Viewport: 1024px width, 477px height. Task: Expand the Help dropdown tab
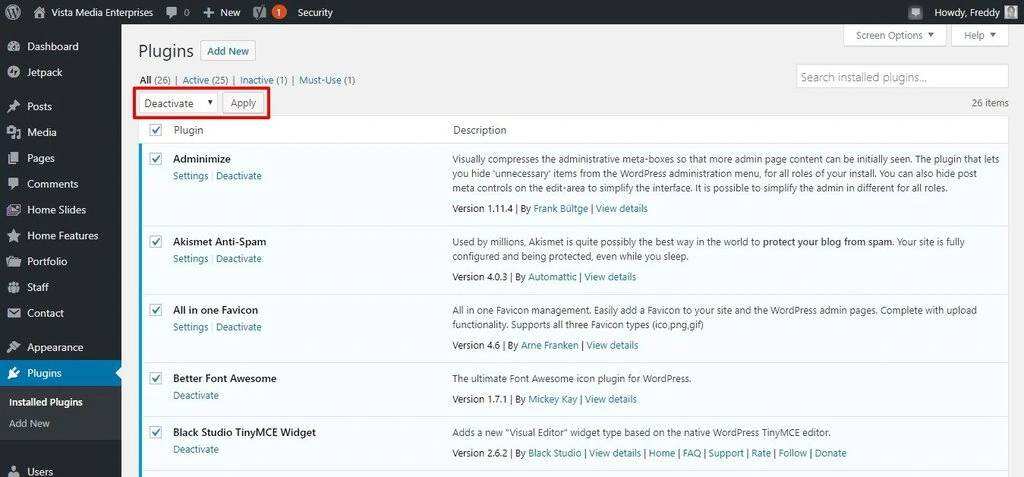tap(978, 35)
